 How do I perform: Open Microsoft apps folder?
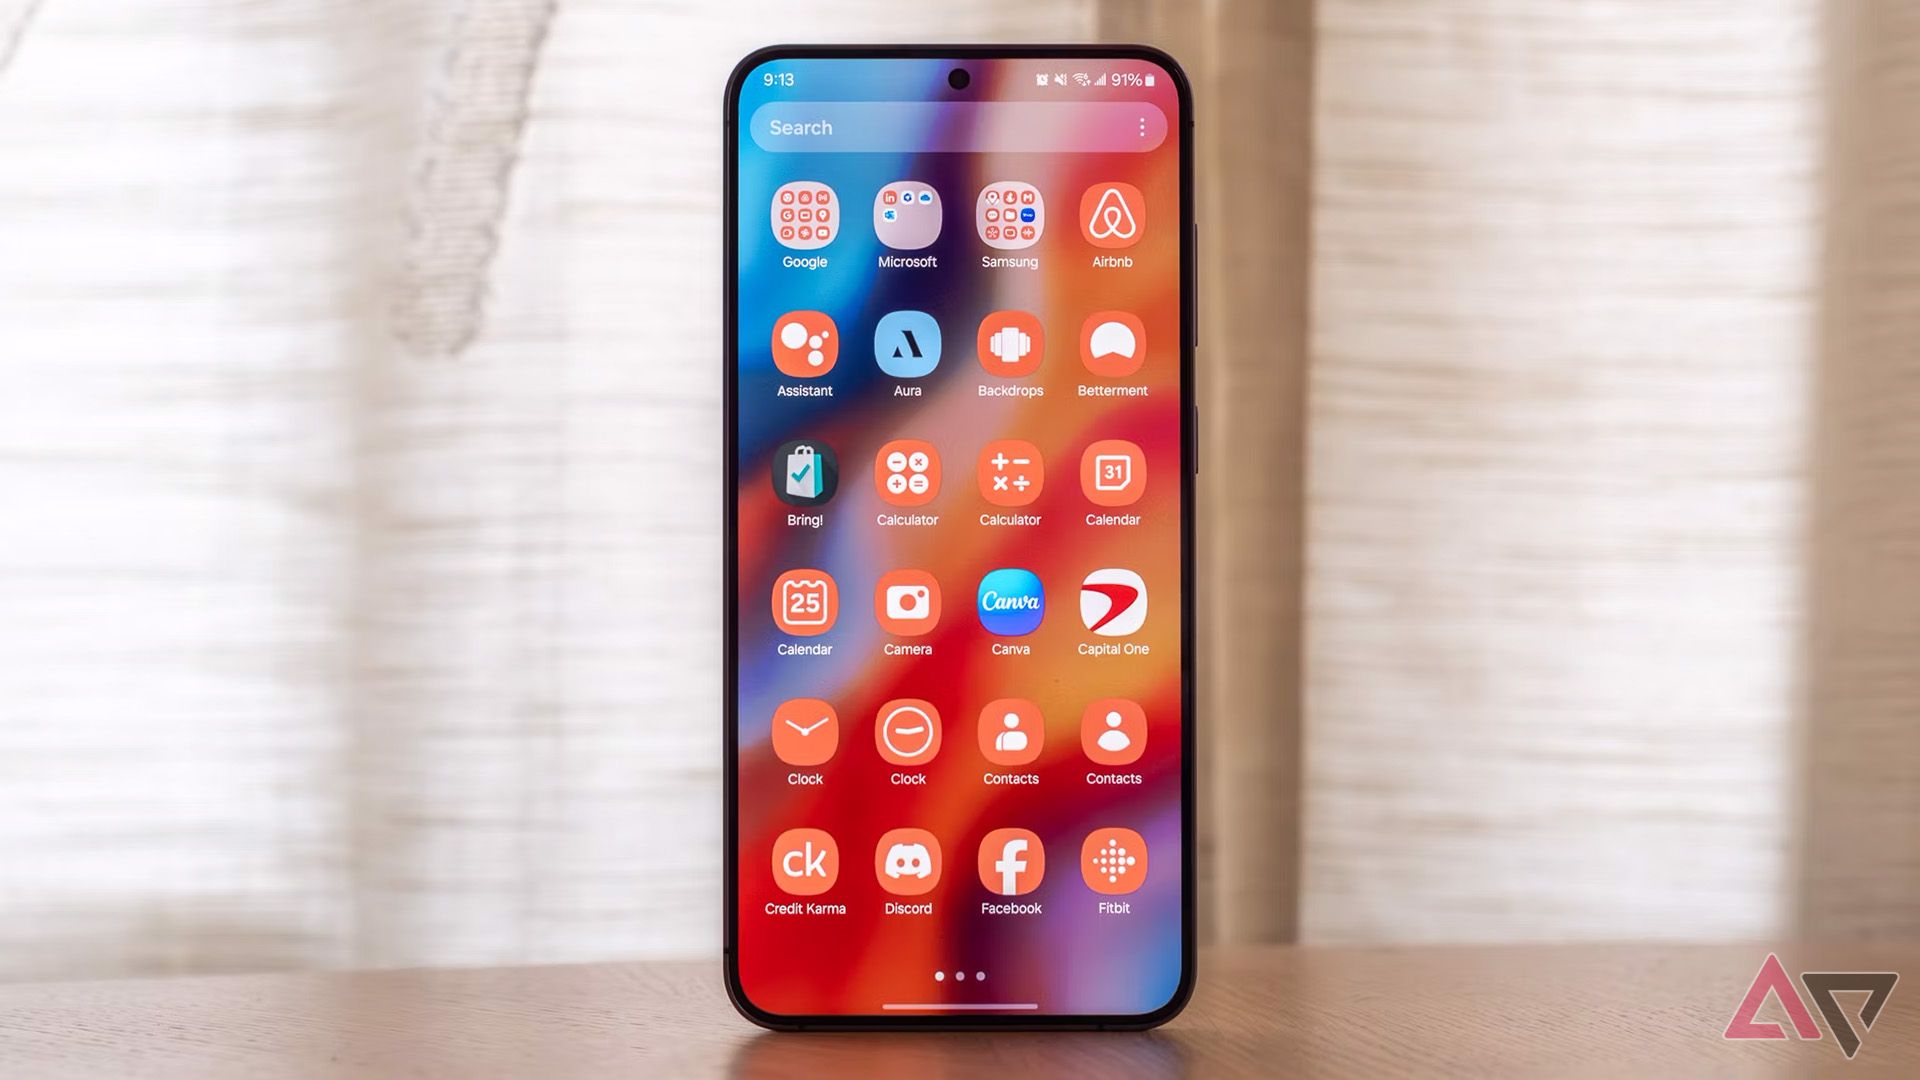(905, 222)
